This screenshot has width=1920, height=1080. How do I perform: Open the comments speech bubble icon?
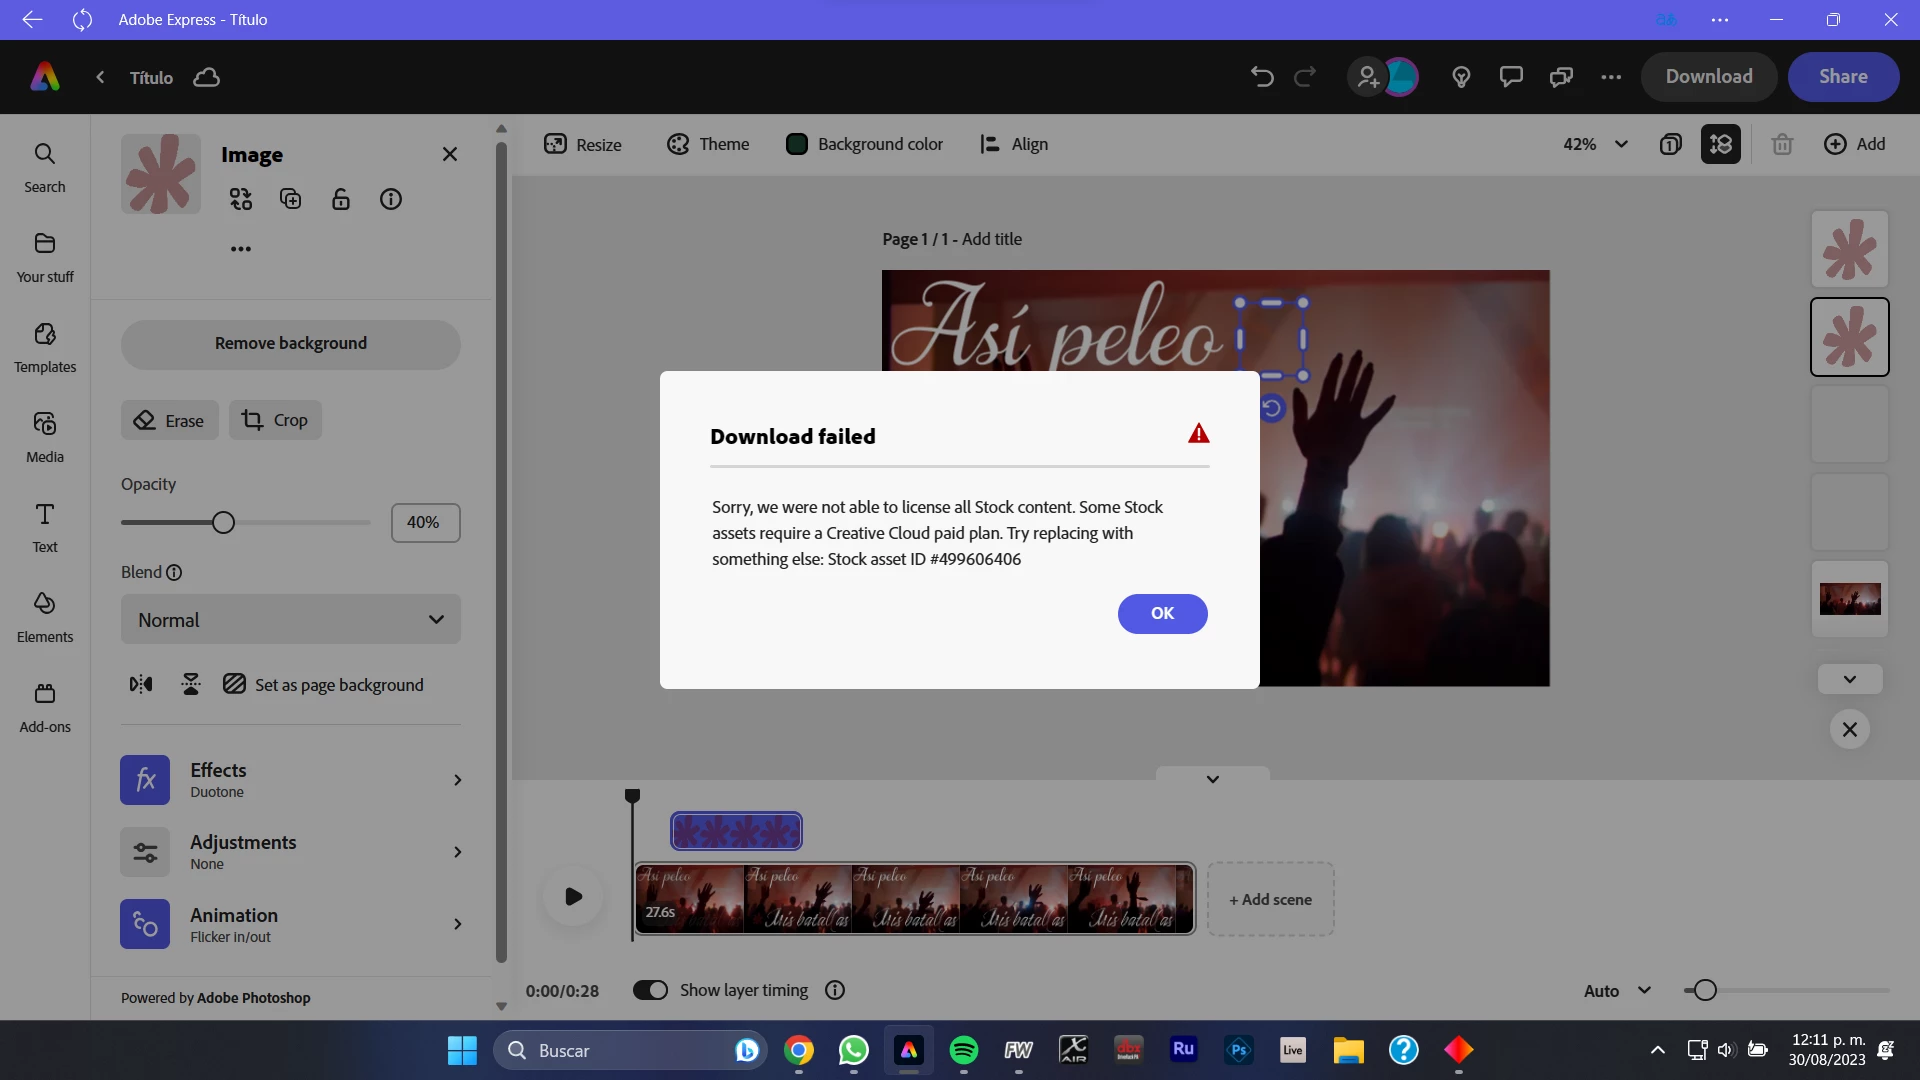click(1511, 77)
